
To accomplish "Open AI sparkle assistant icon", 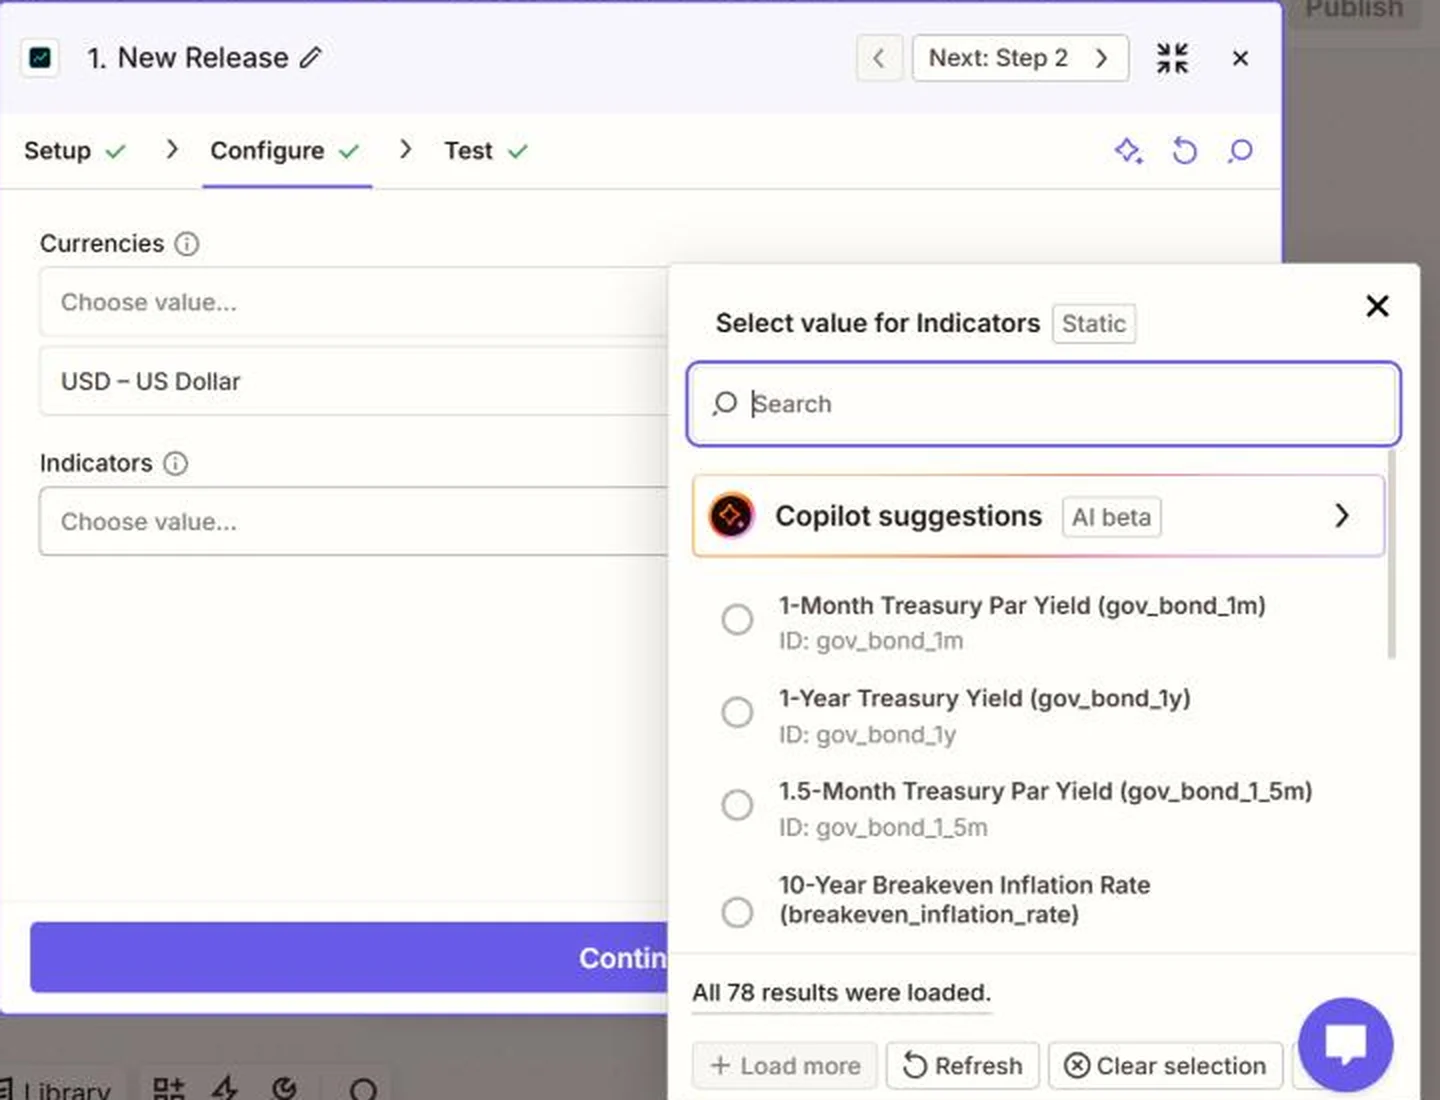I will pyautogui.click(x=1129, y=151).
